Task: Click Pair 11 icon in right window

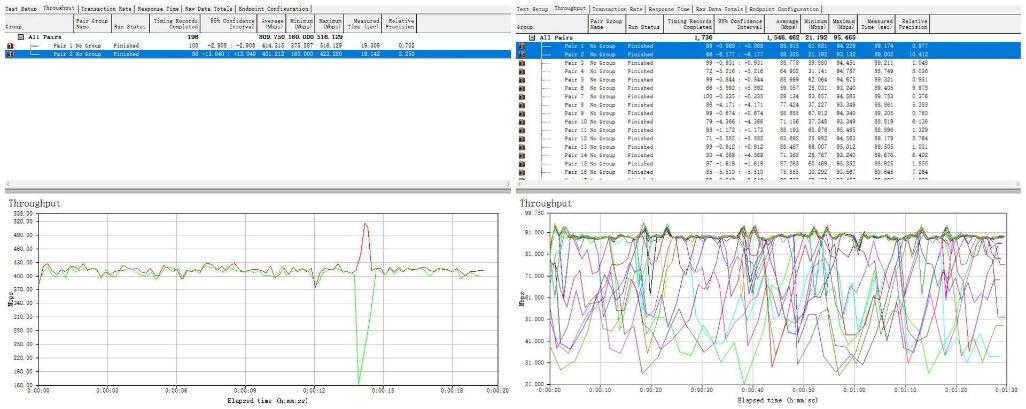Action: pos(522,130)
